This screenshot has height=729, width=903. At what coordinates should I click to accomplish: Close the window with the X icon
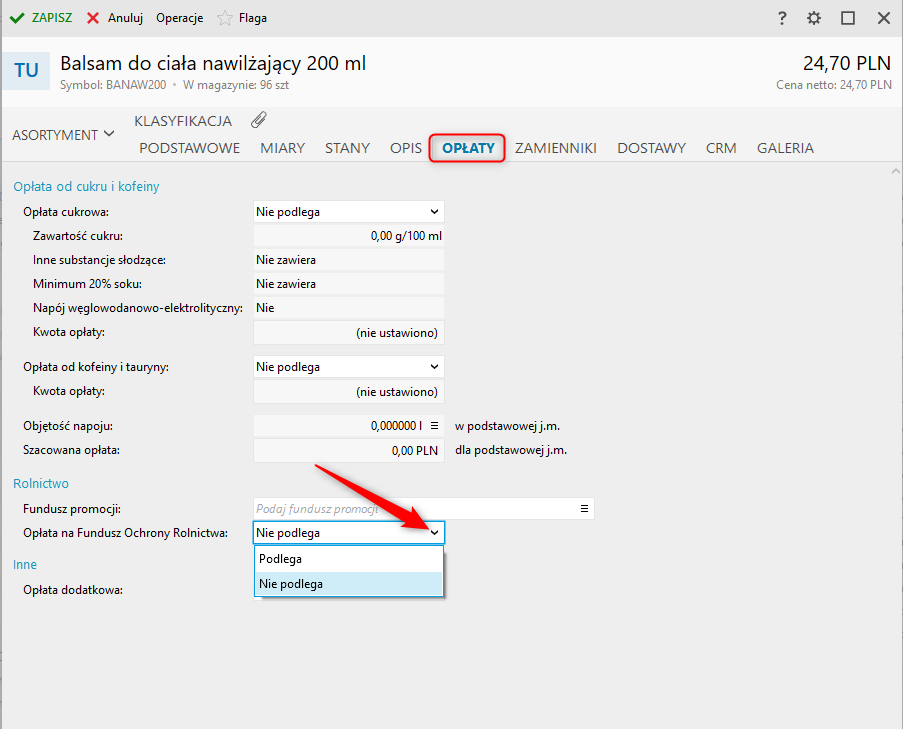(884, 18)
